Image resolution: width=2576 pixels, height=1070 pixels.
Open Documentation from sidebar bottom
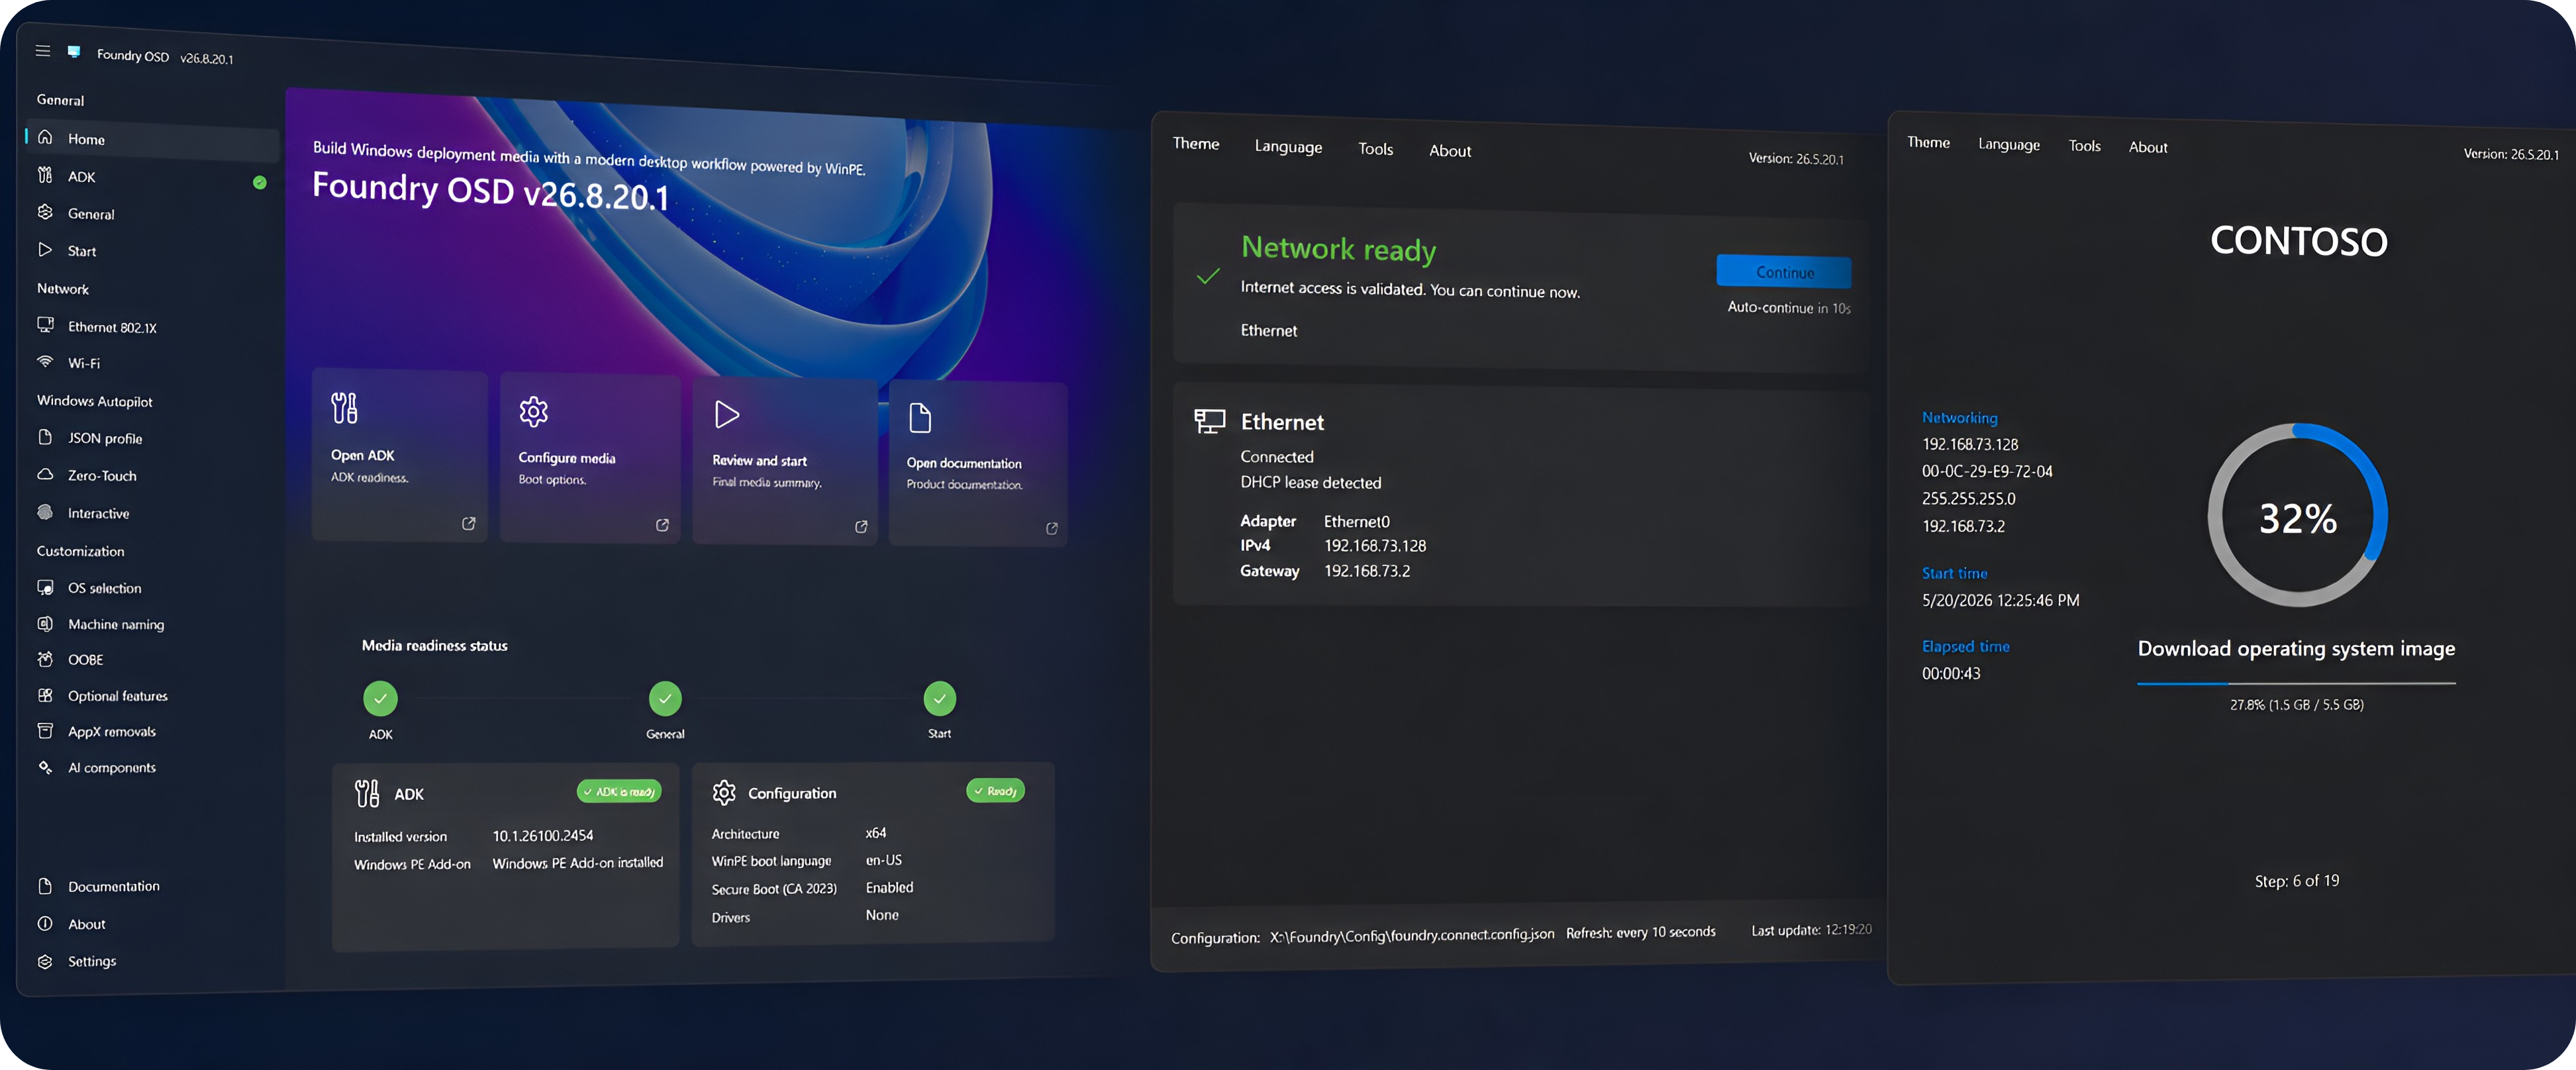152,886
